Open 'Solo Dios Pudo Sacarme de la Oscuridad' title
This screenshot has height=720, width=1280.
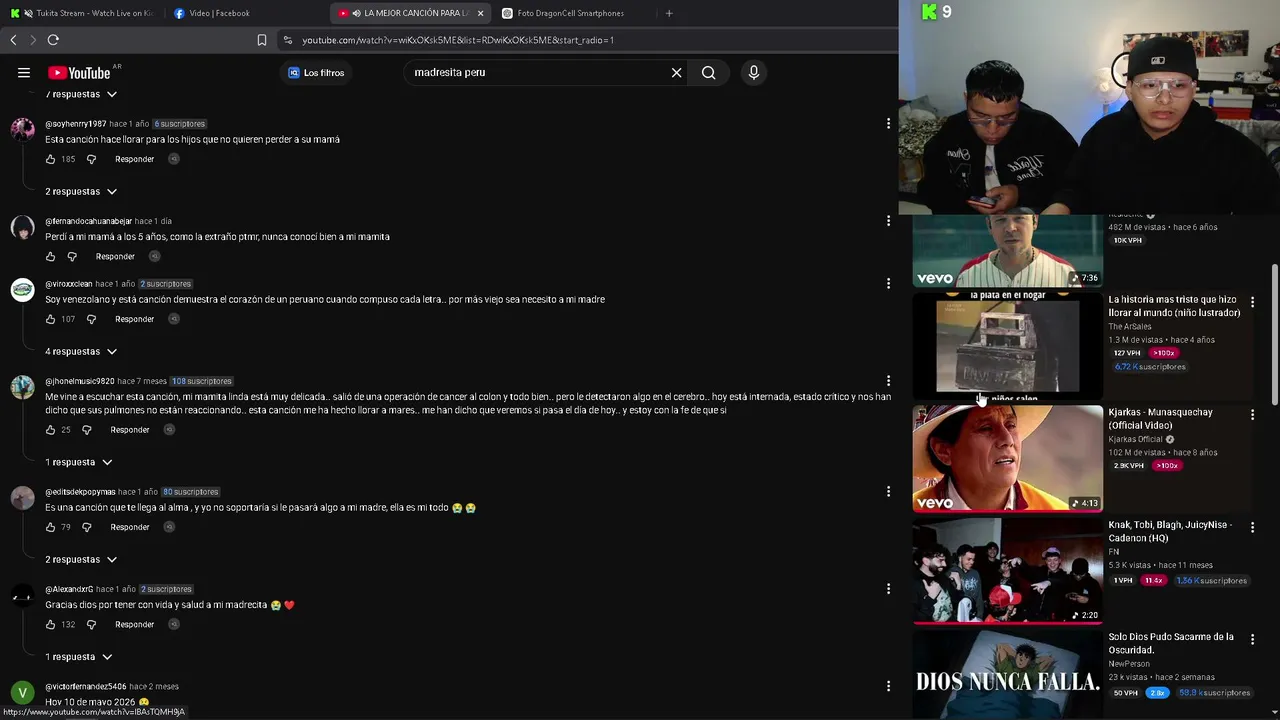1171,643
